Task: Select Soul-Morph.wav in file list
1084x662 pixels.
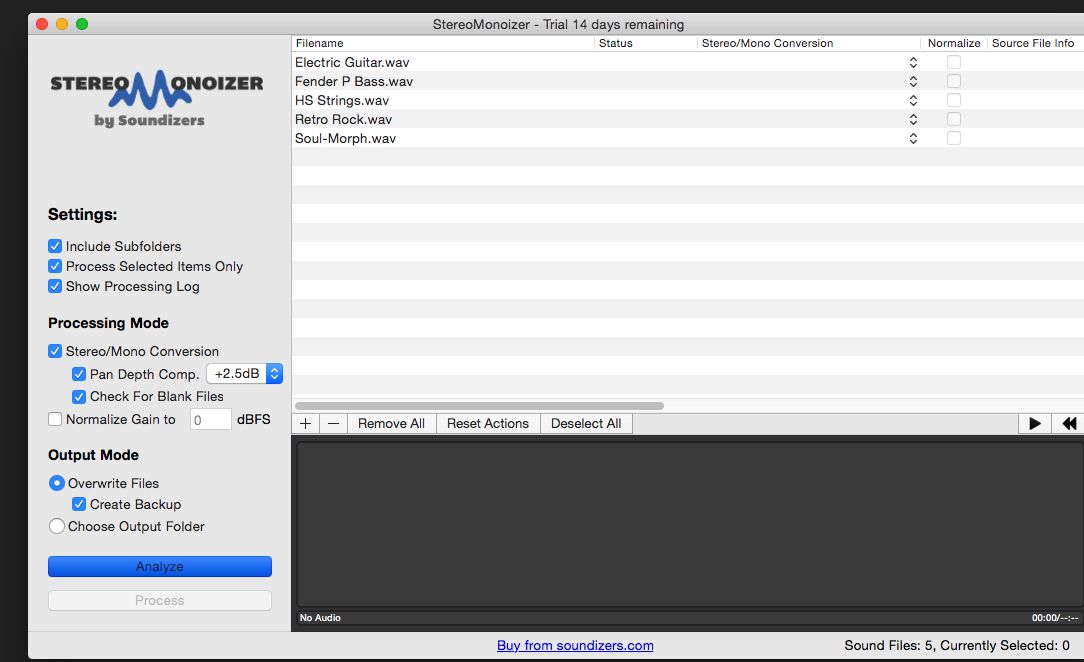Action: (346, 138)
